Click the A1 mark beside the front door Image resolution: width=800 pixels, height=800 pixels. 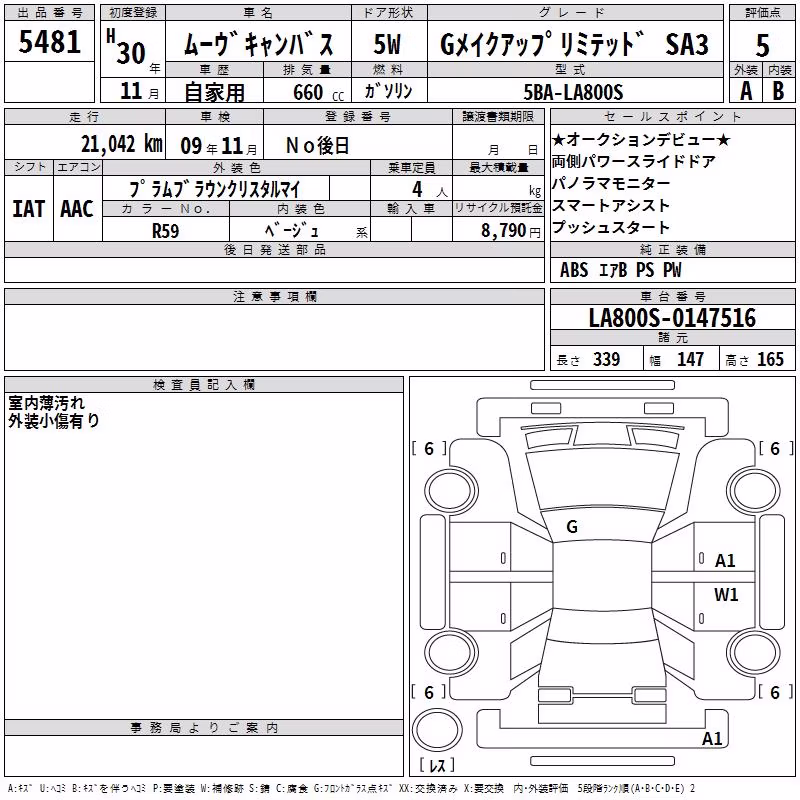(725, 561)
